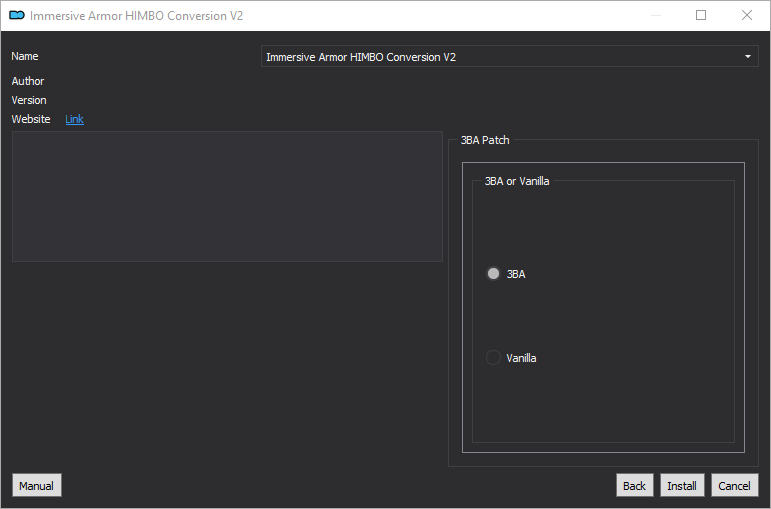Expand the Name dropdown arrow
The image size is (771, 509).
(748, 57)
